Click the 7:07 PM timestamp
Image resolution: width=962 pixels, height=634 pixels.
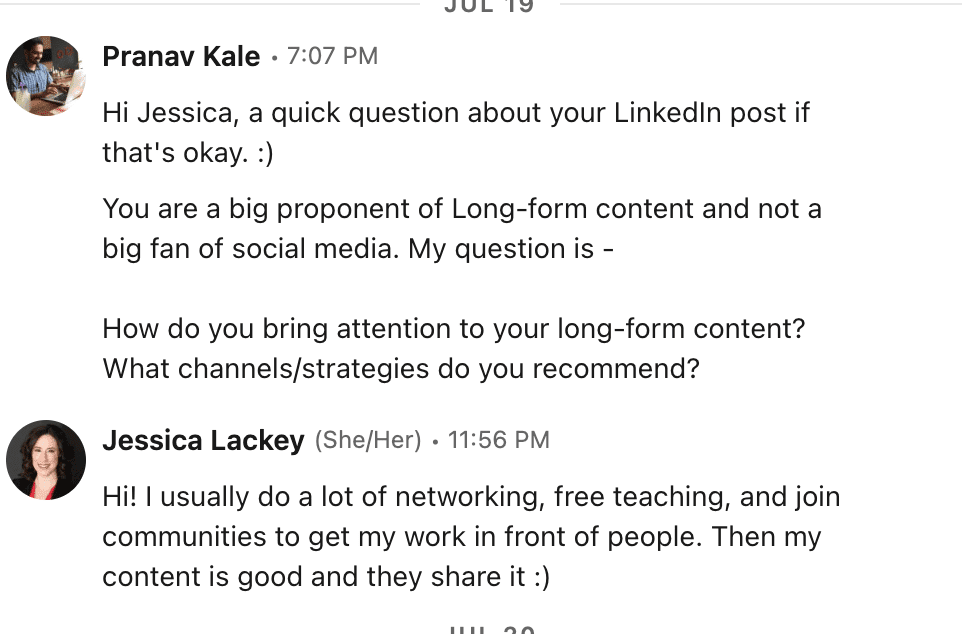(x=333, y=56)
